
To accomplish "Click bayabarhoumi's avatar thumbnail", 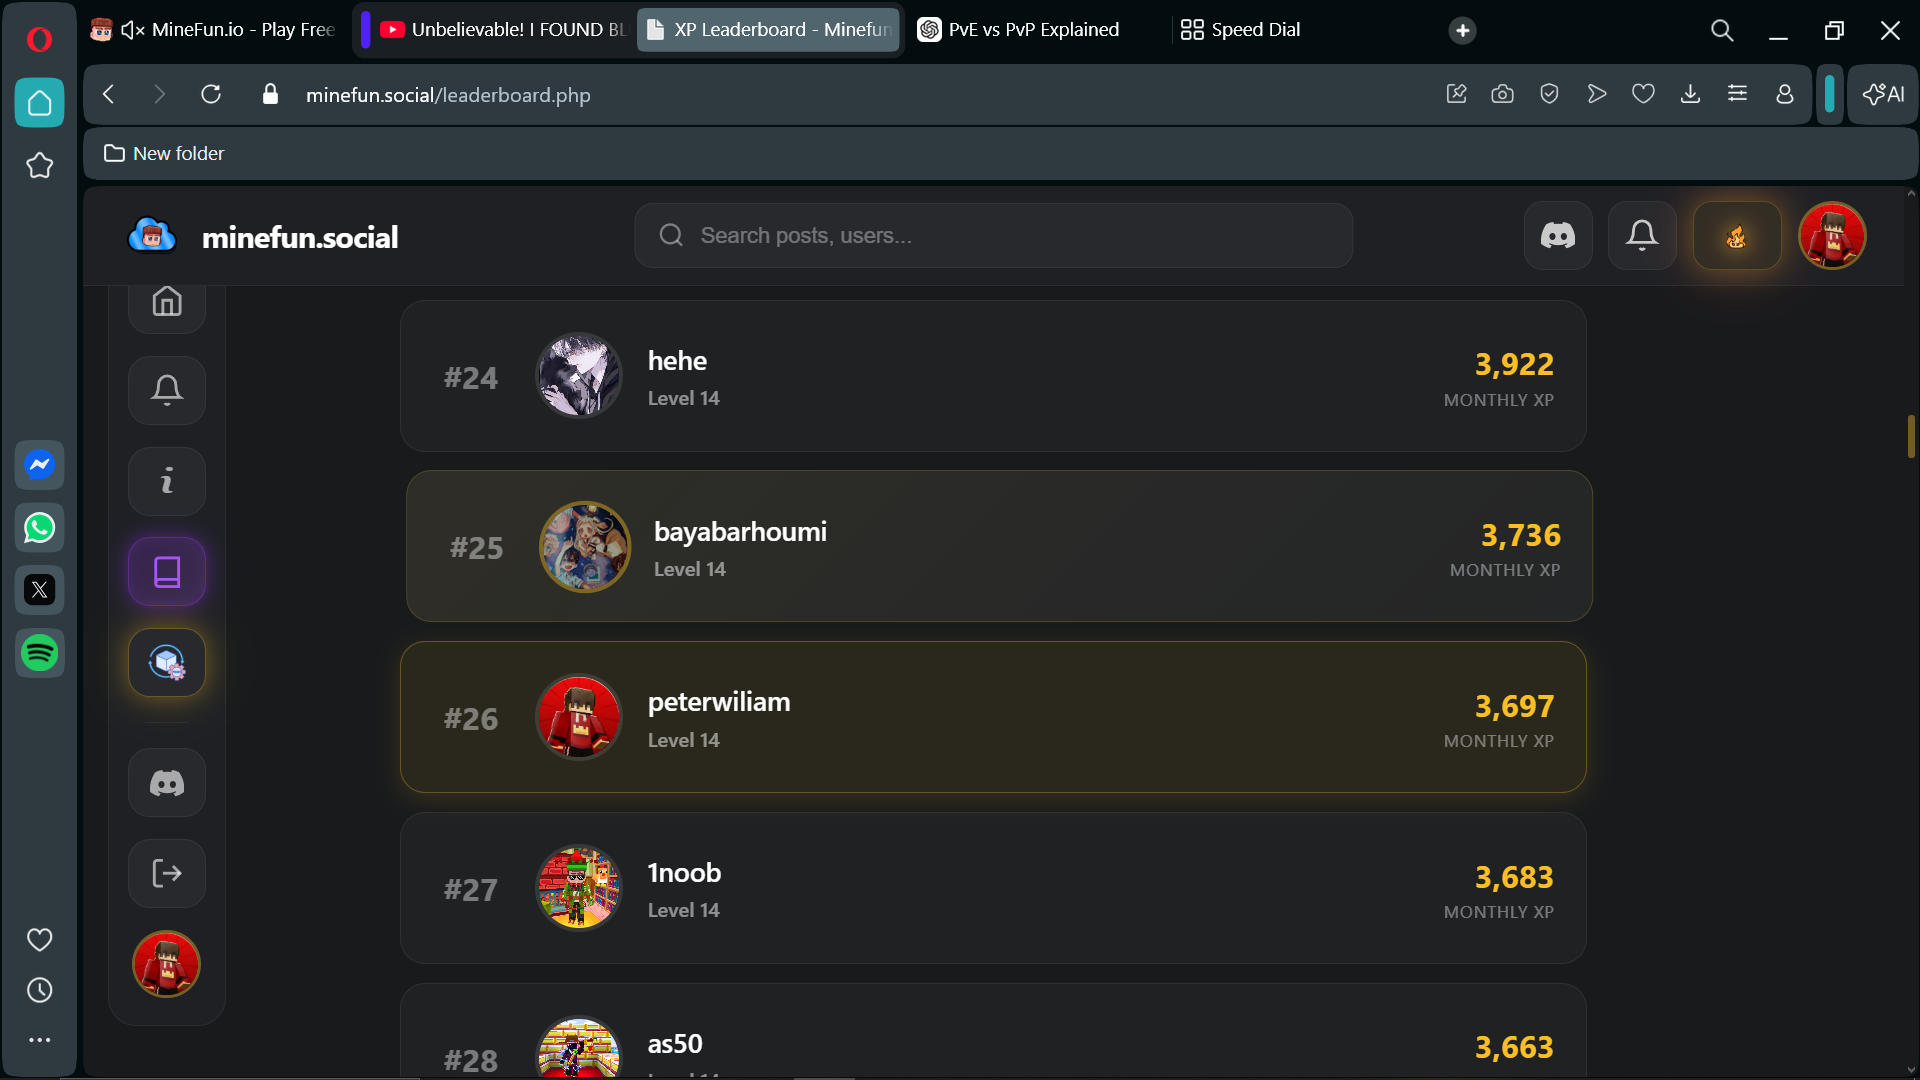I will pyautogui.click(x=585, y=547).
